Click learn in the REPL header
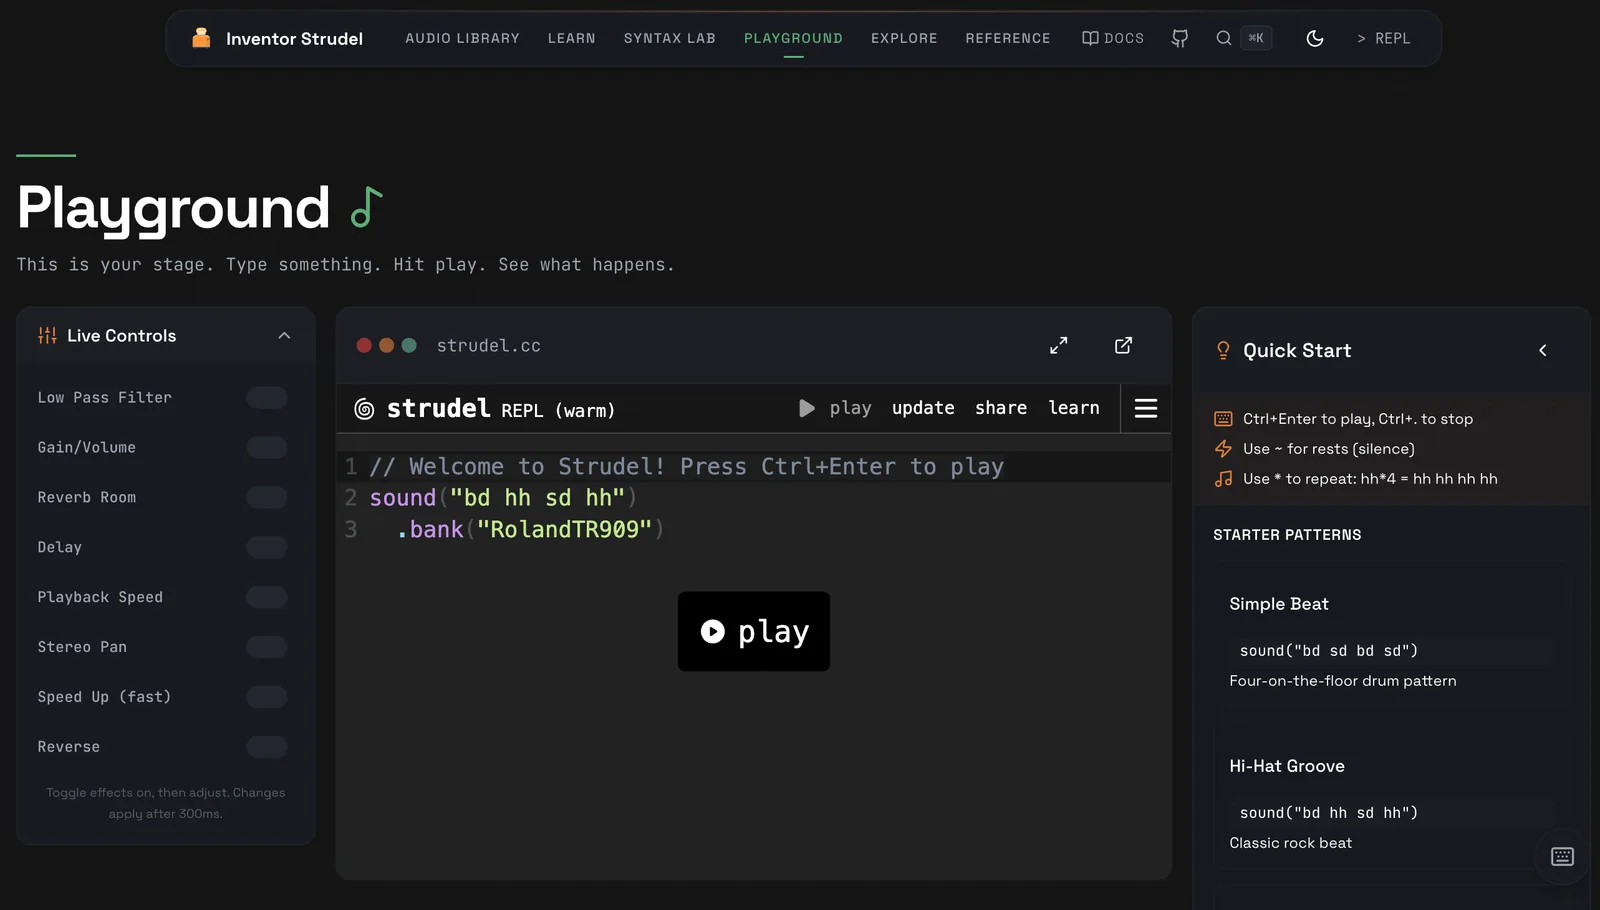The height and width of the screenshot is (910, 1600). [1074, 408]
